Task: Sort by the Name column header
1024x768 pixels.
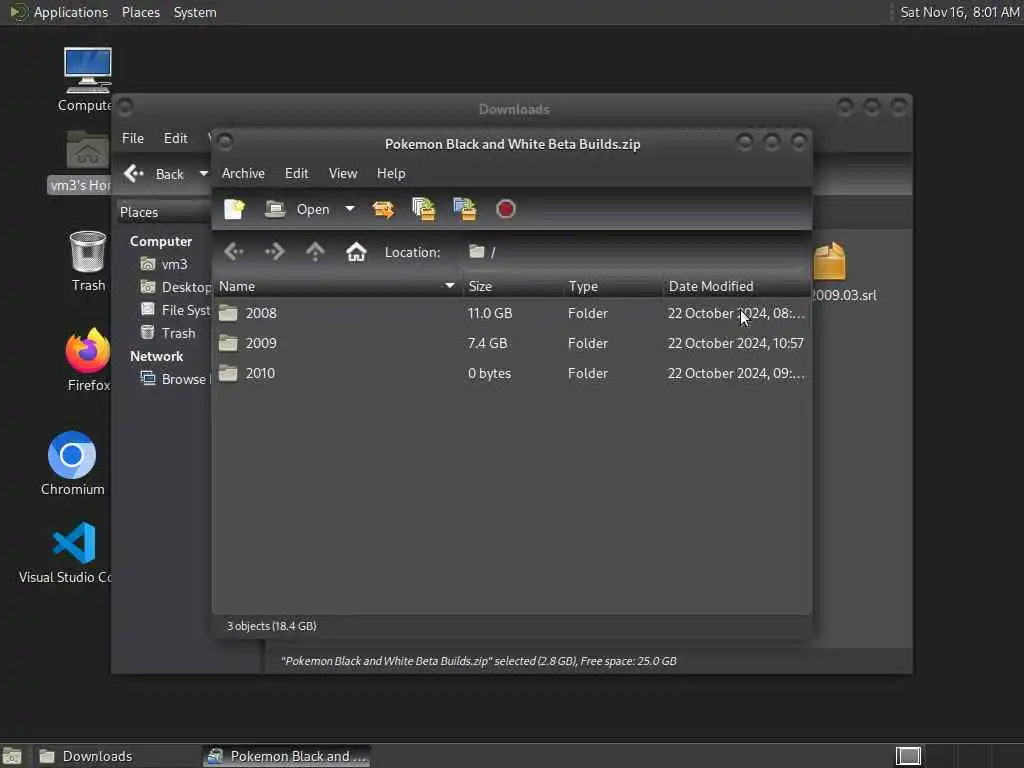Action: click(337, 286)
